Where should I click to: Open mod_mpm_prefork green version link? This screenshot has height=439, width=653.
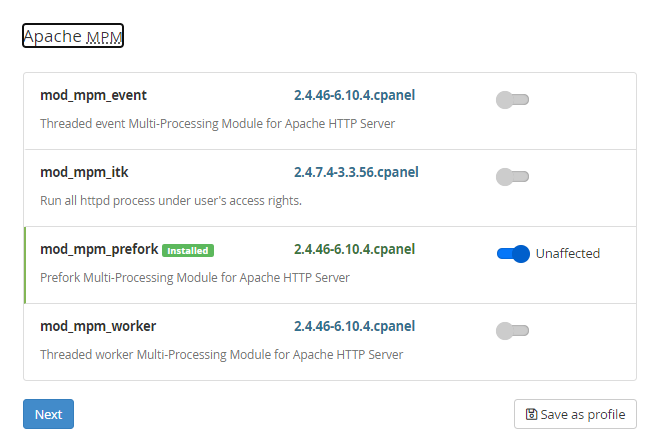coord(354,249)
